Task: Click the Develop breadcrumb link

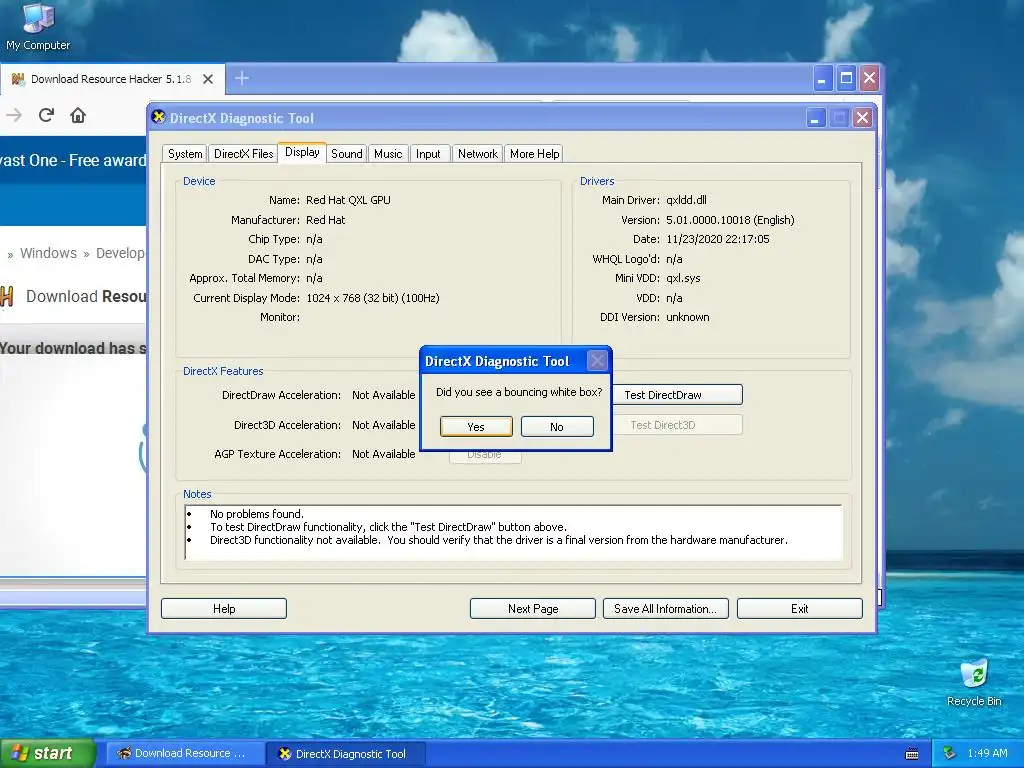Action: click(120, 253)
